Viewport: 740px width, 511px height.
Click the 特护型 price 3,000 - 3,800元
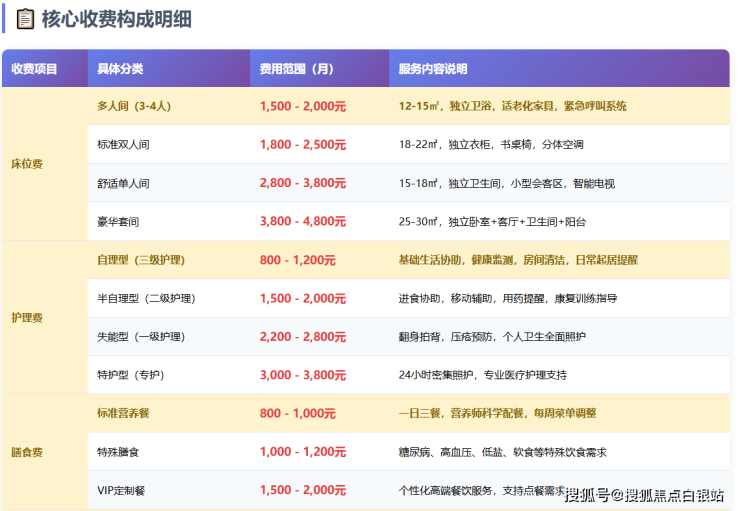[x=303, y=375]
